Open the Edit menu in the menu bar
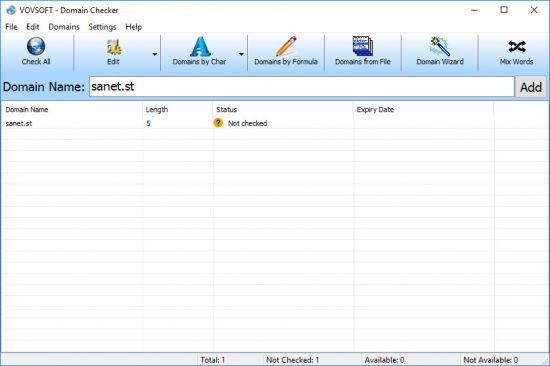Viewport: 550px width, 366px height. tap(33, 27)
